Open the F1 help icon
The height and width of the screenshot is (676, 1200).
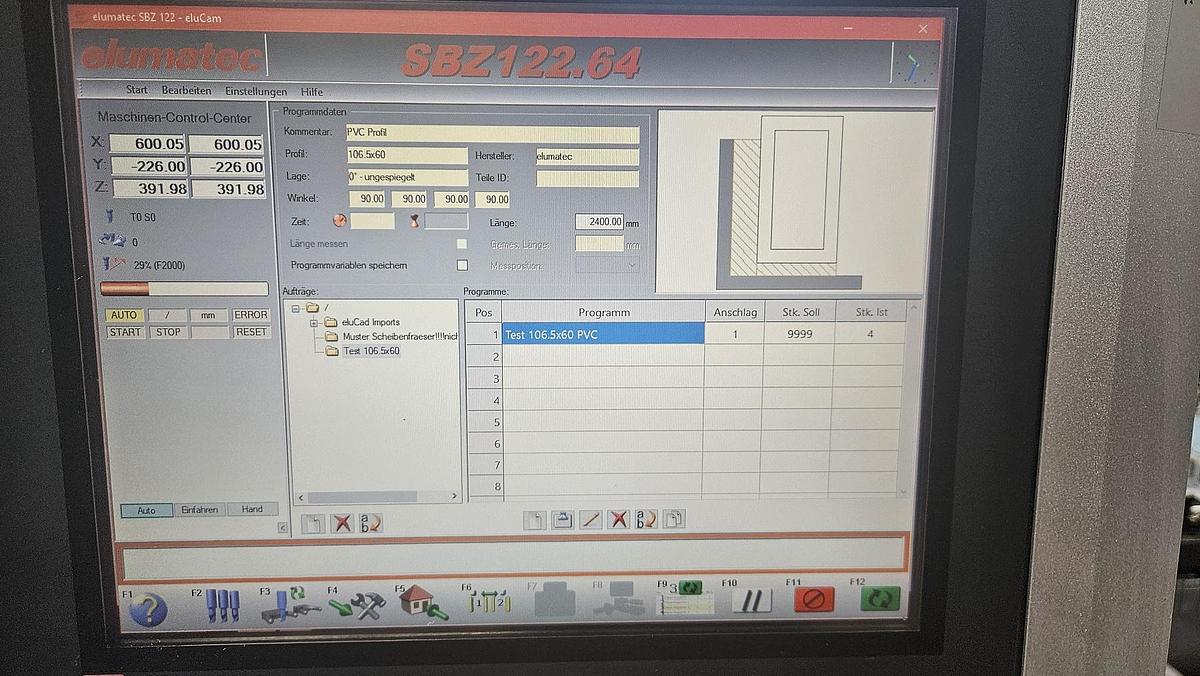point(148,607)
